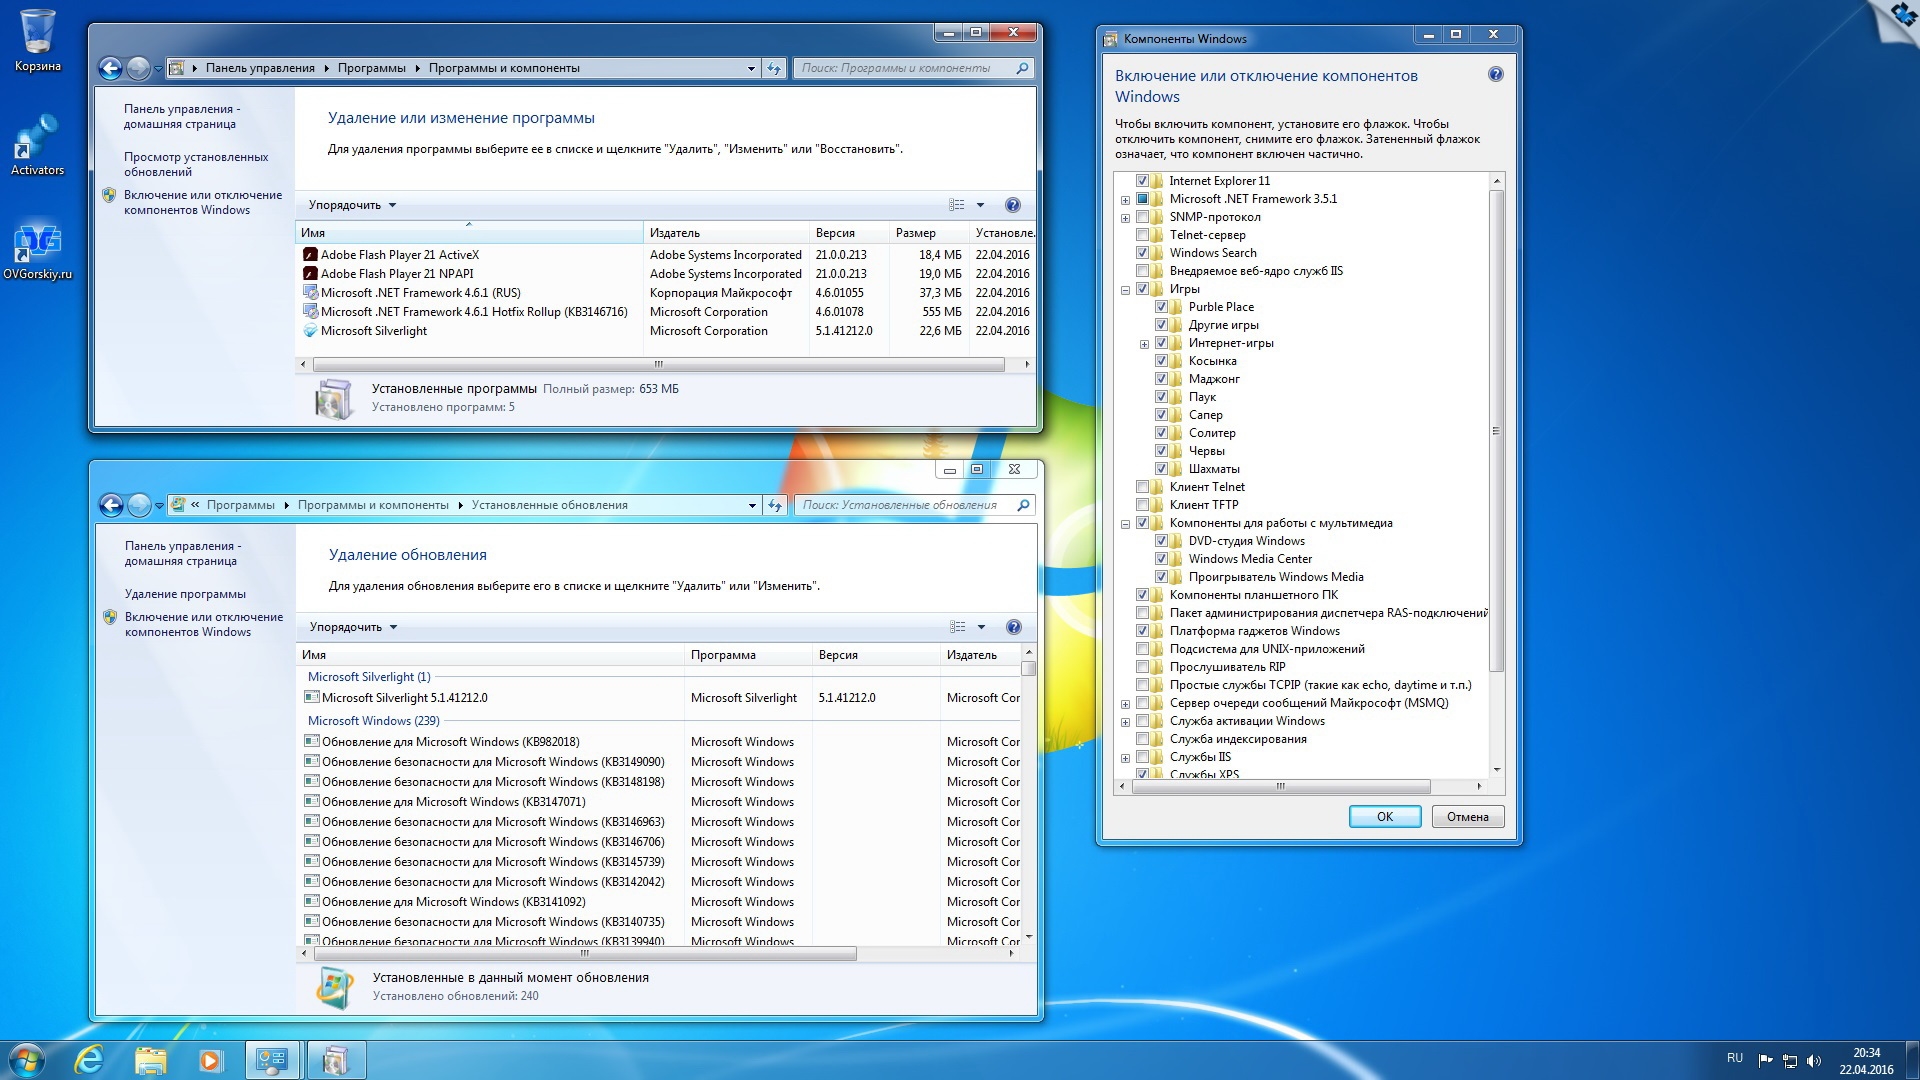Select the update KB3149090 row
1920x1080 pixels.
662,762
